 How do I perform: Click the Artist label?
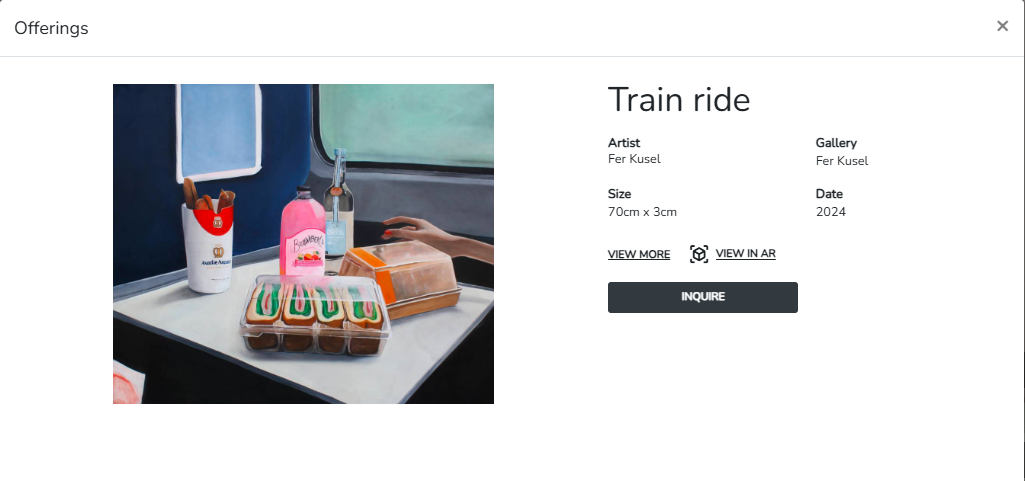pos(624,142)
